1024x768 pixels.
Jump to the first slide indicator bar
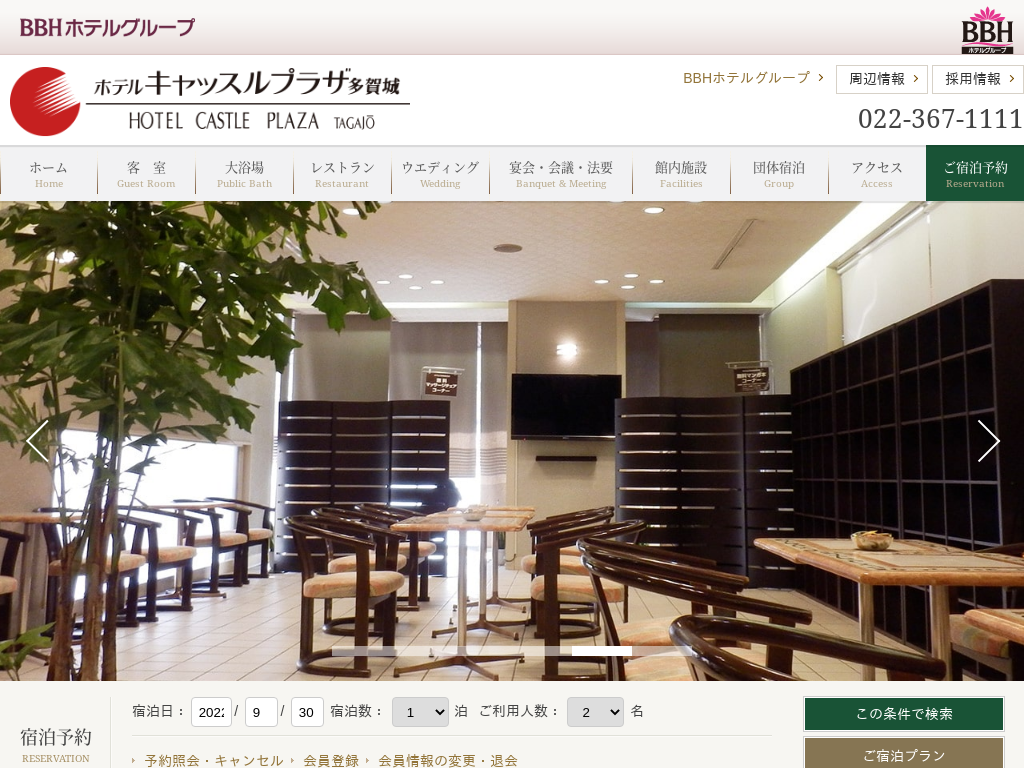(x=362, y=651)
